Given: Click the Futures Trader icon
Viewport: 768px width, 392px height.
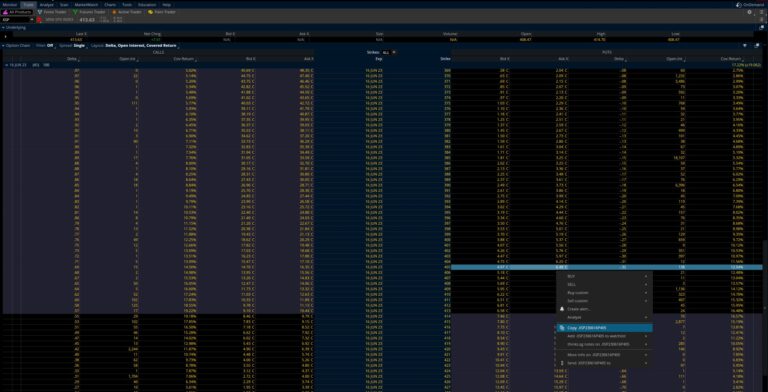Looking at the screenshot, I should pos(75,12).
